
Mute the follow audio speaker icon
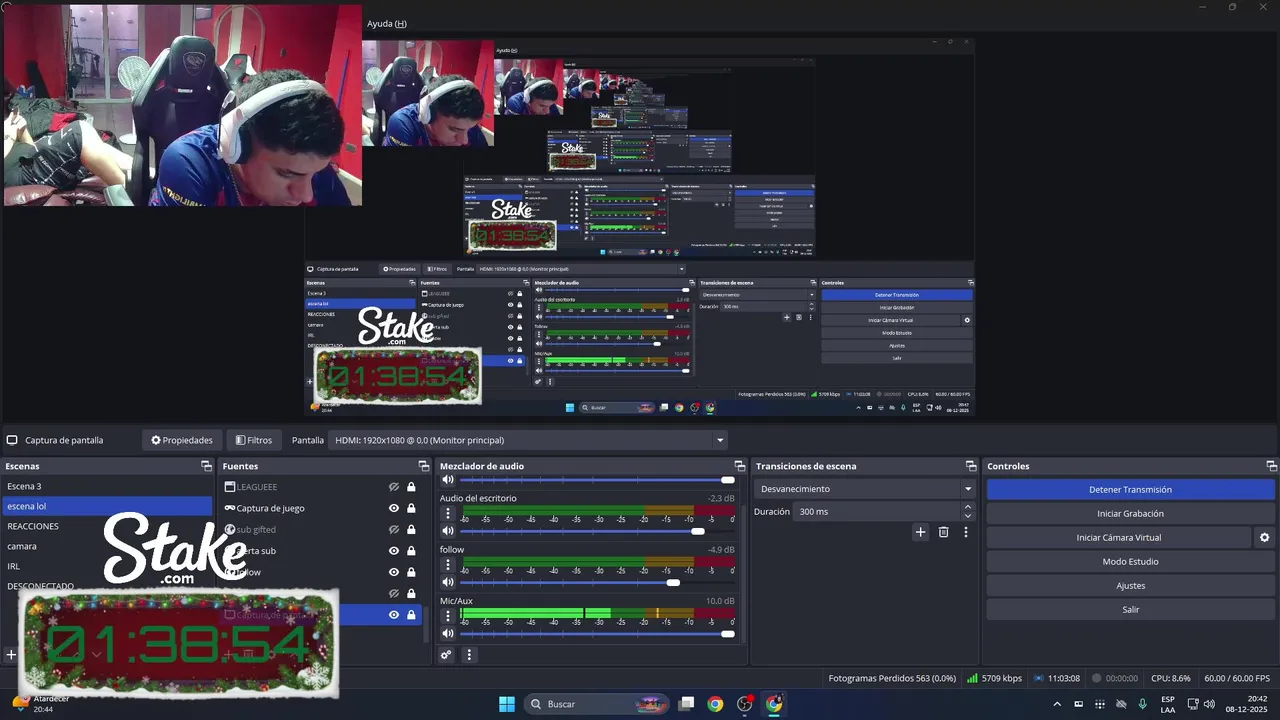448,582
